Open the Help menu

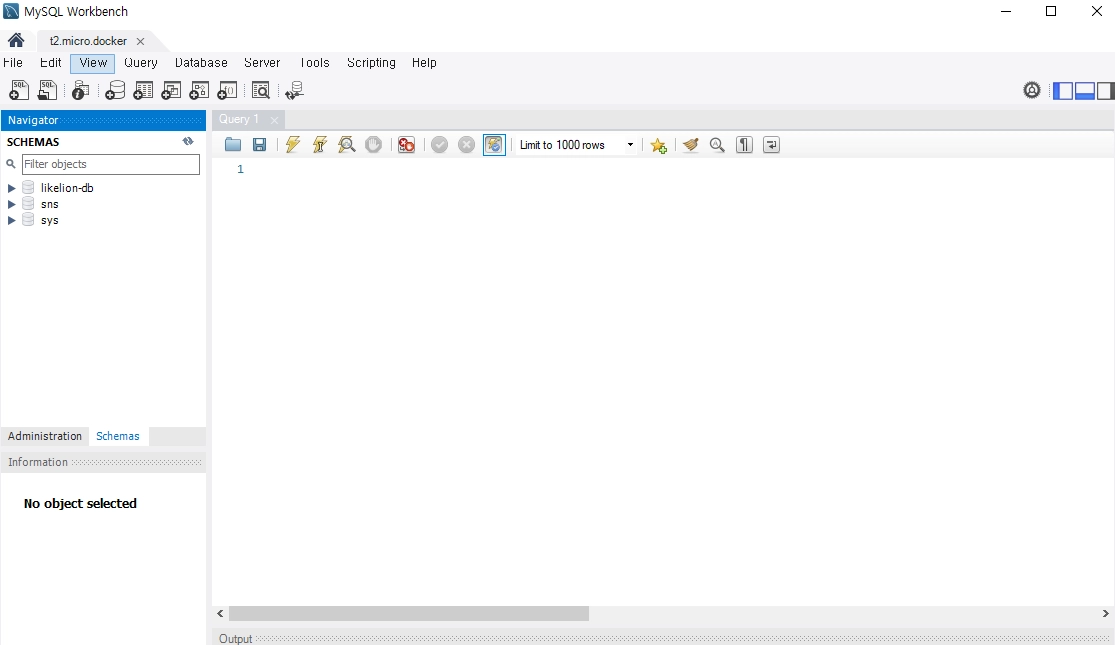[x=424, y=63]
